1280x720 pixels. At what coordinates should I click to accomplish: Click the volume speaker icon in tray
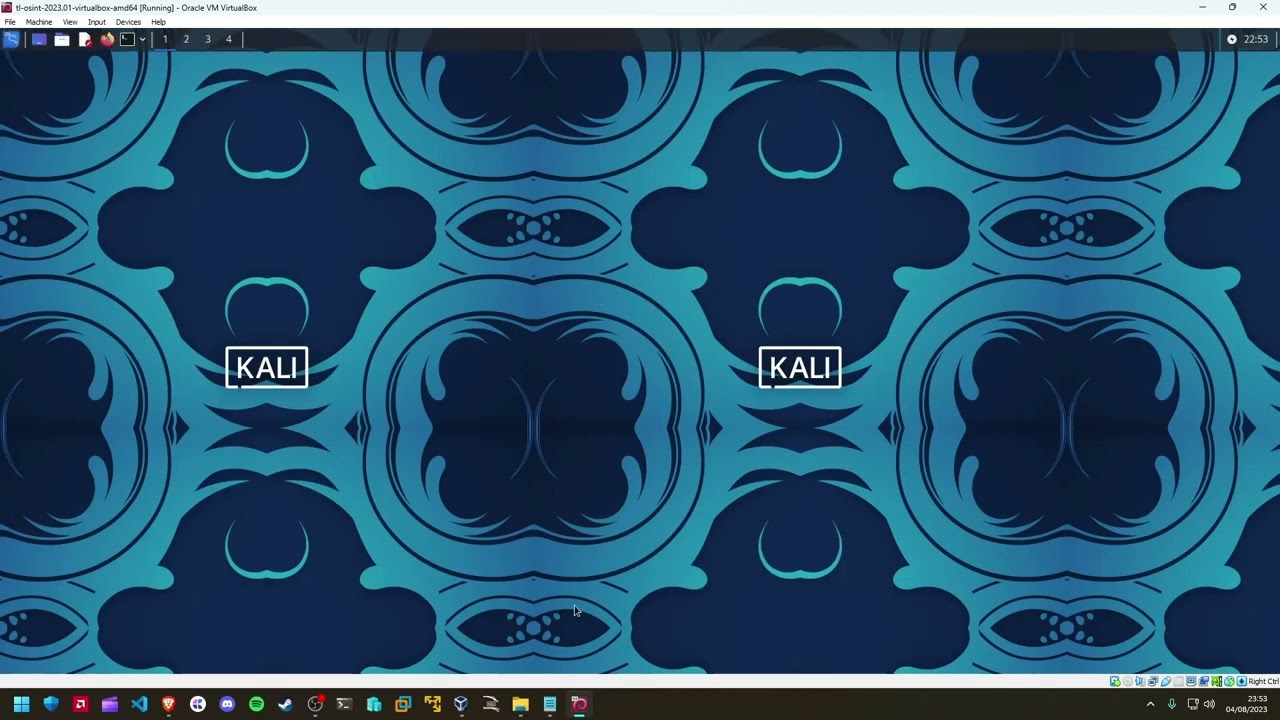1210,704
